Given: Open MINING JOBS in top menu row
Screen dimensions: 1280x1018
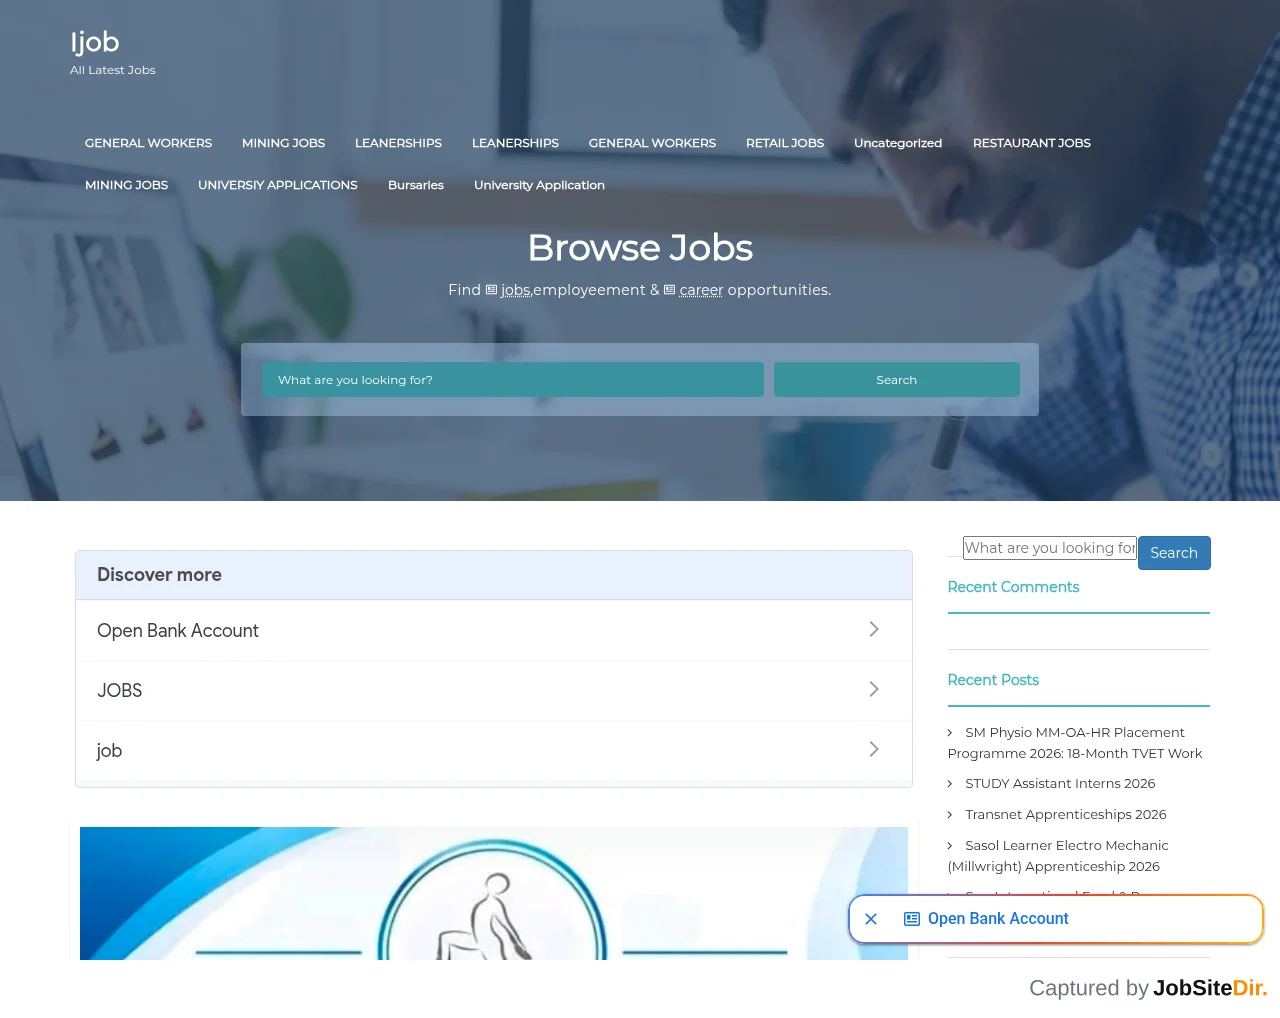Looking at the screenshot, I should 283,143.
